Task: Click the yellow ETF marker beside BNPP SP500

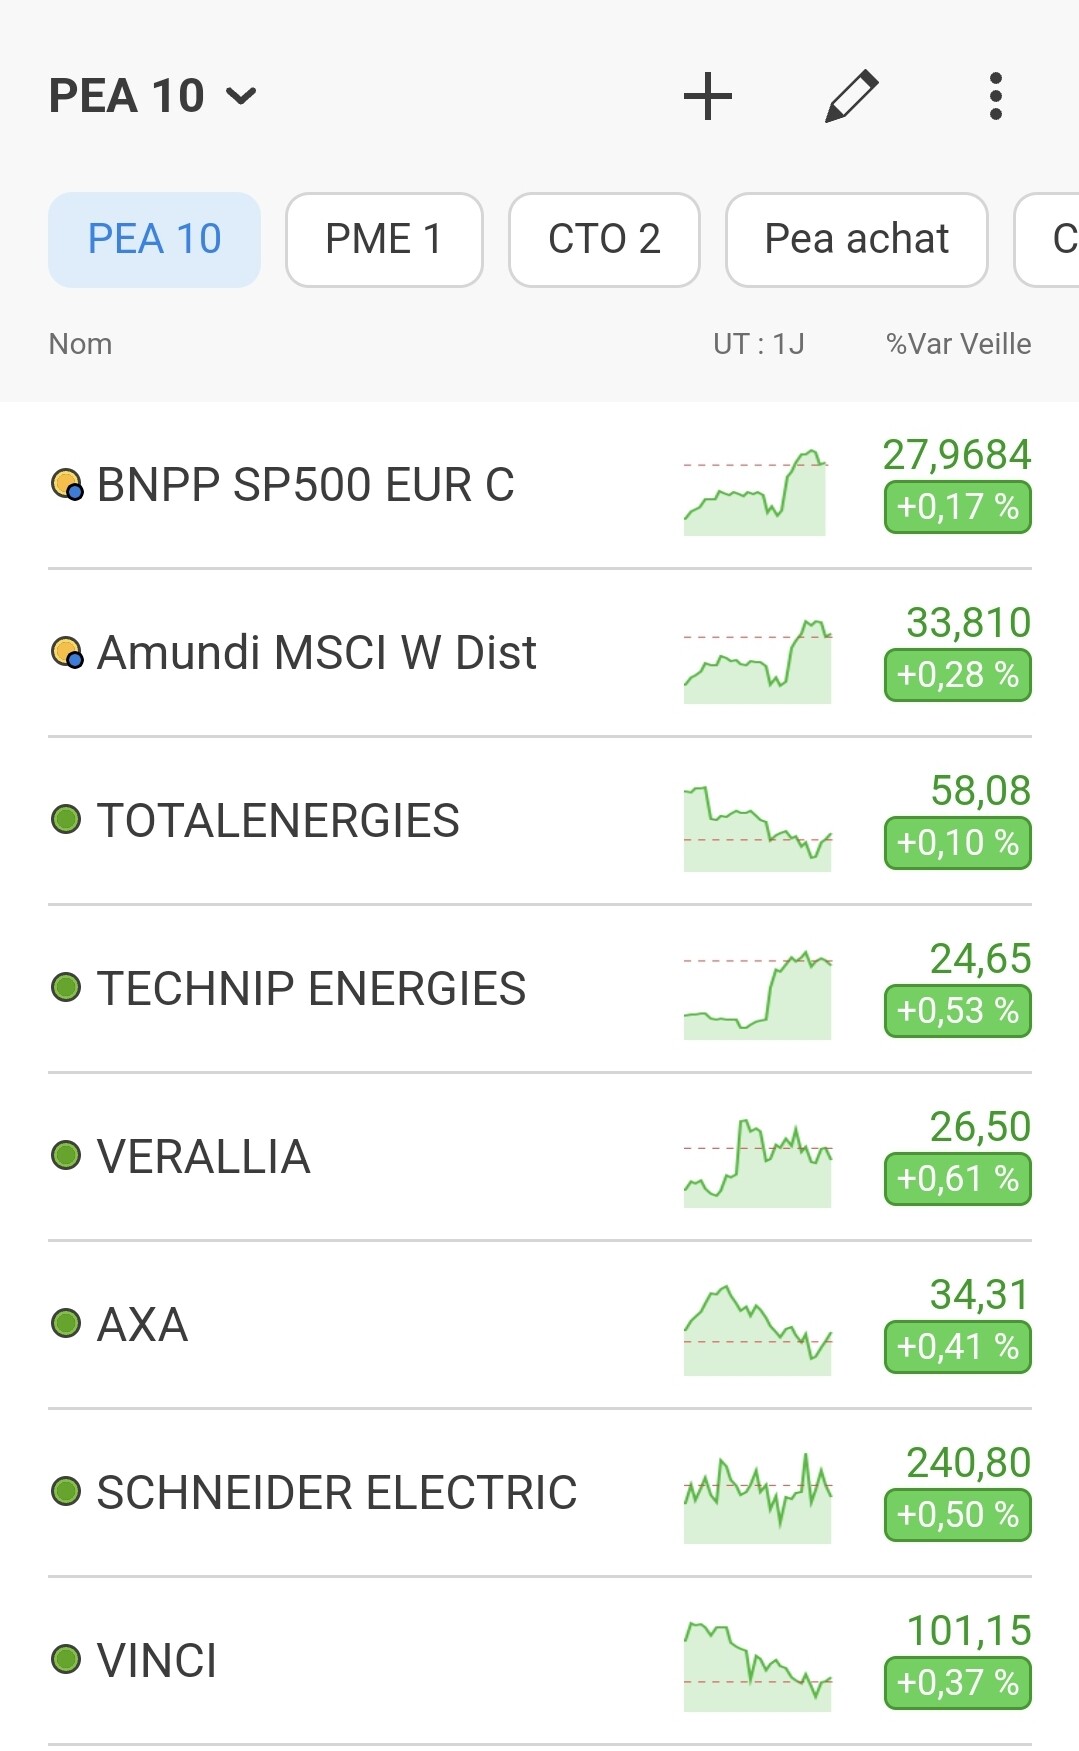Action: (67, 485)
